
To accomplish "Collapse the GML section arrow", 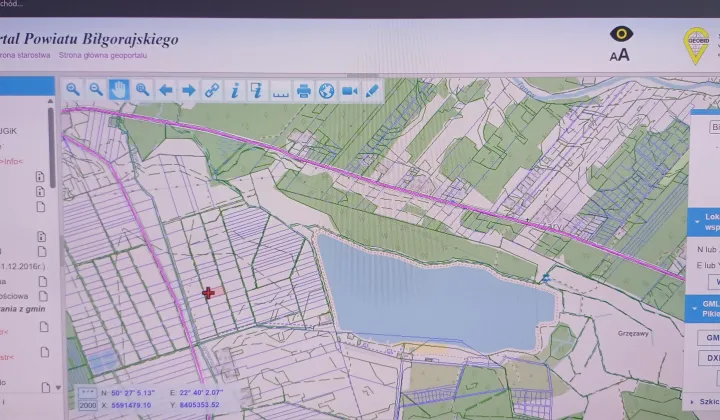I will tap(694, 308).
